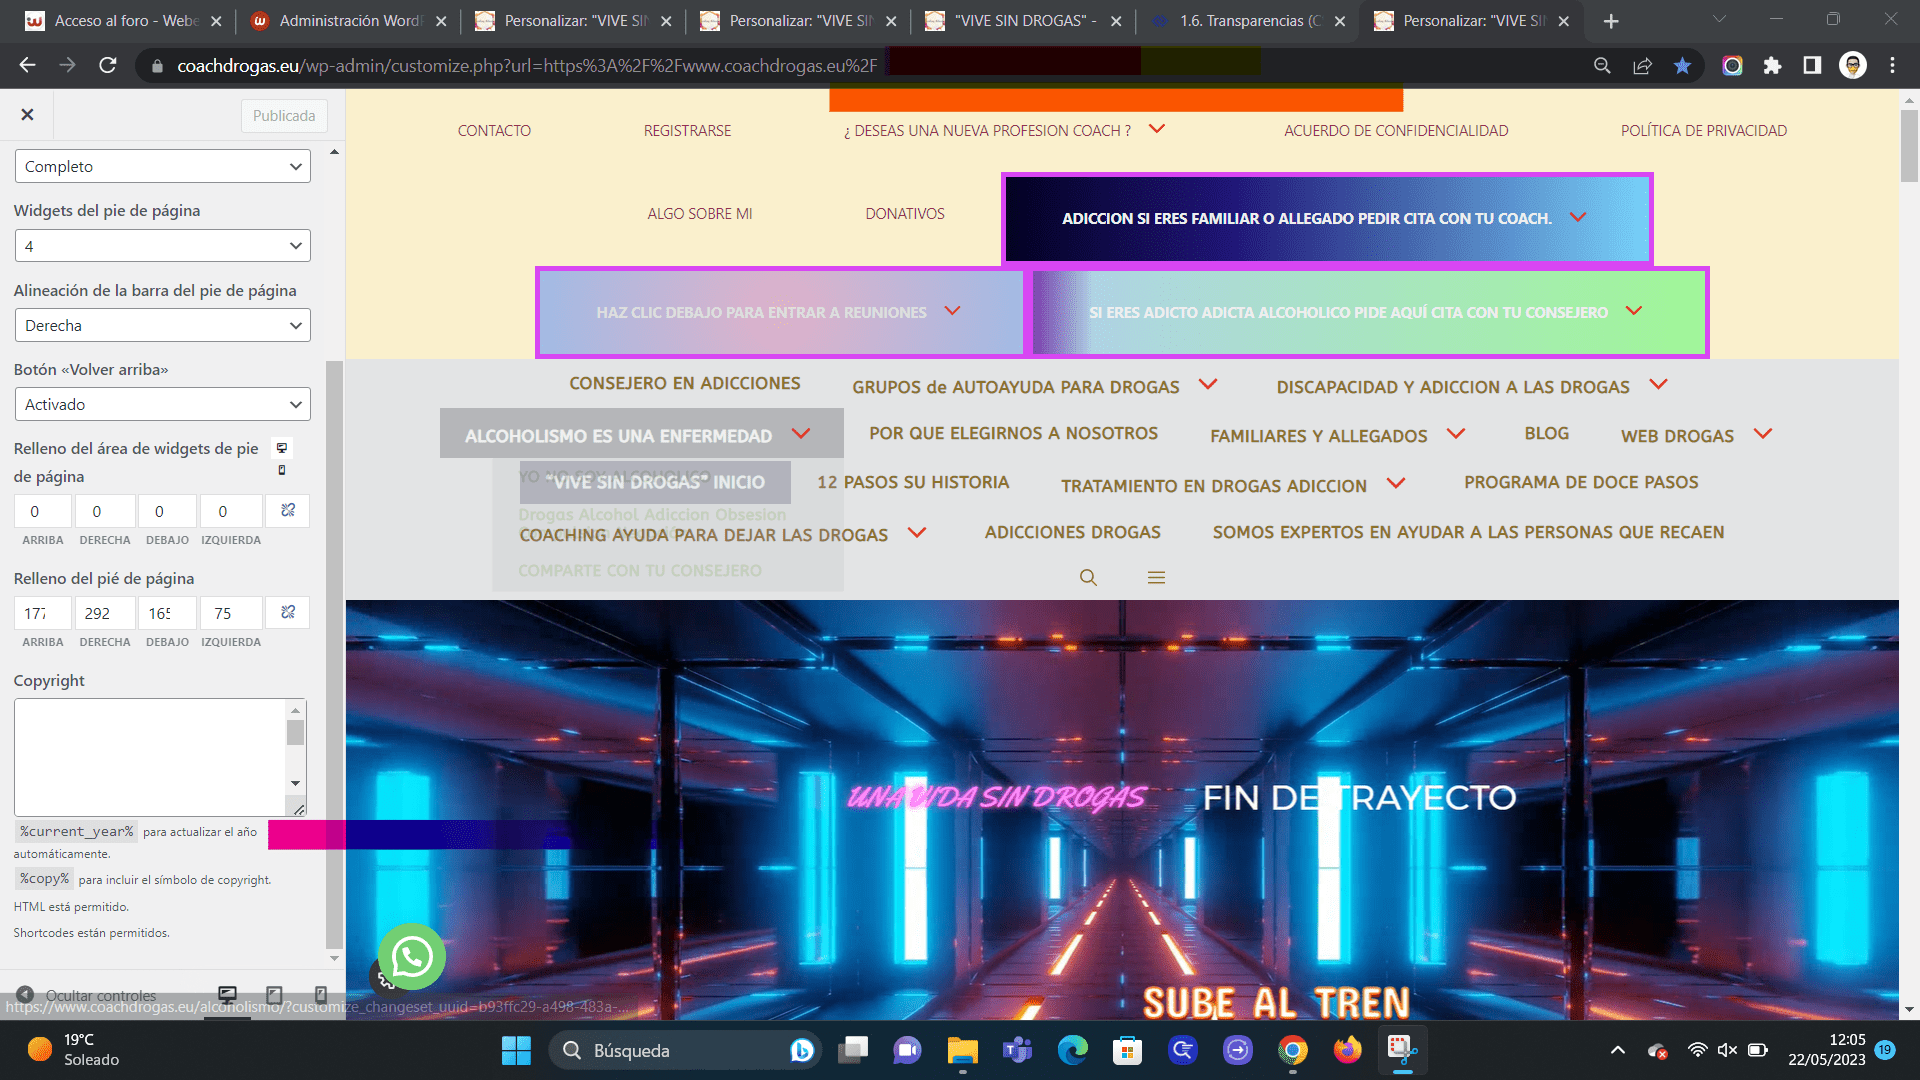Screen dimensions: 1920x1080
Task: Click the DERECHA field showing 292
Action: click(x=104, y=613)
